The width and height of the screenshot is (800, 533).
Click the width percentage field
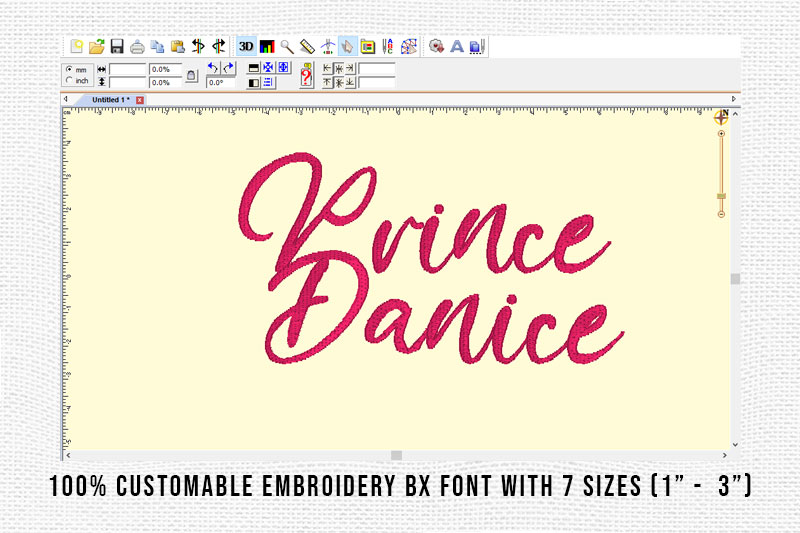coord(165,69)
